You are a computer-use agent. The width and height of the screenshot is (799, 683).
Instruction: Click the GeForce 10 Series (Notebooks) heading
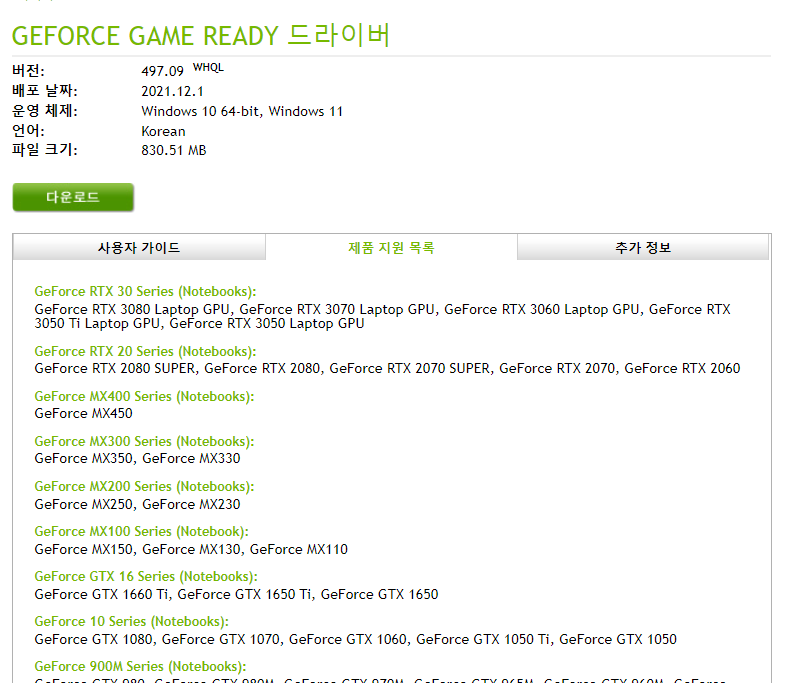(131, 621)
